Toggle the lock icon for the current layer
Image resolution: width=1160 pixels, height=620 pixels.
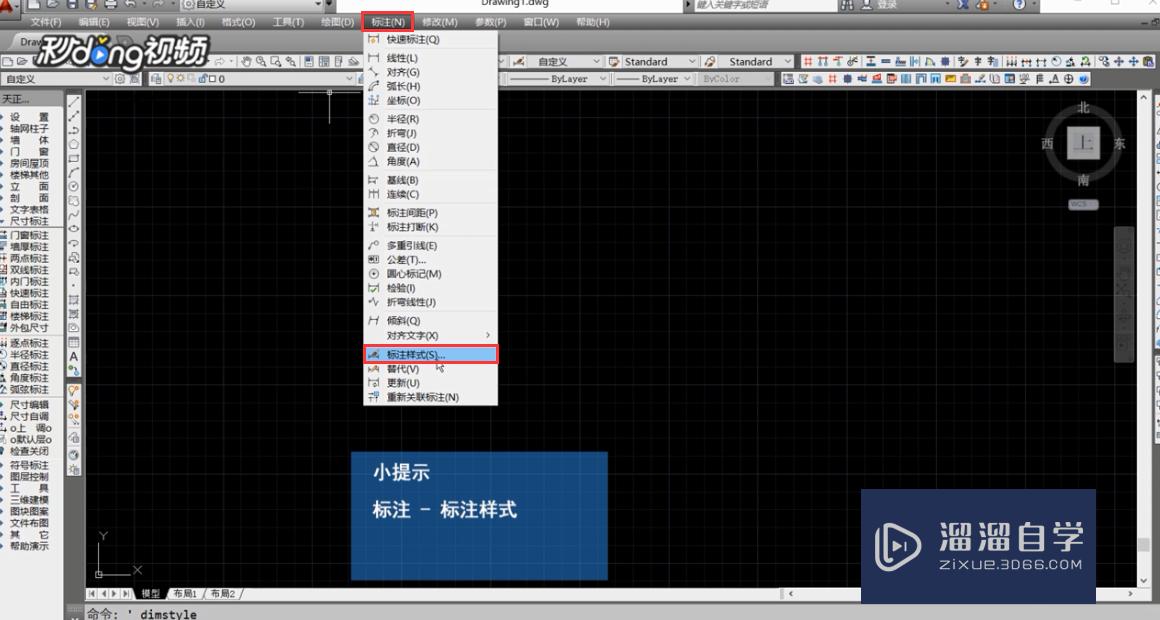(x=202, y=78)
